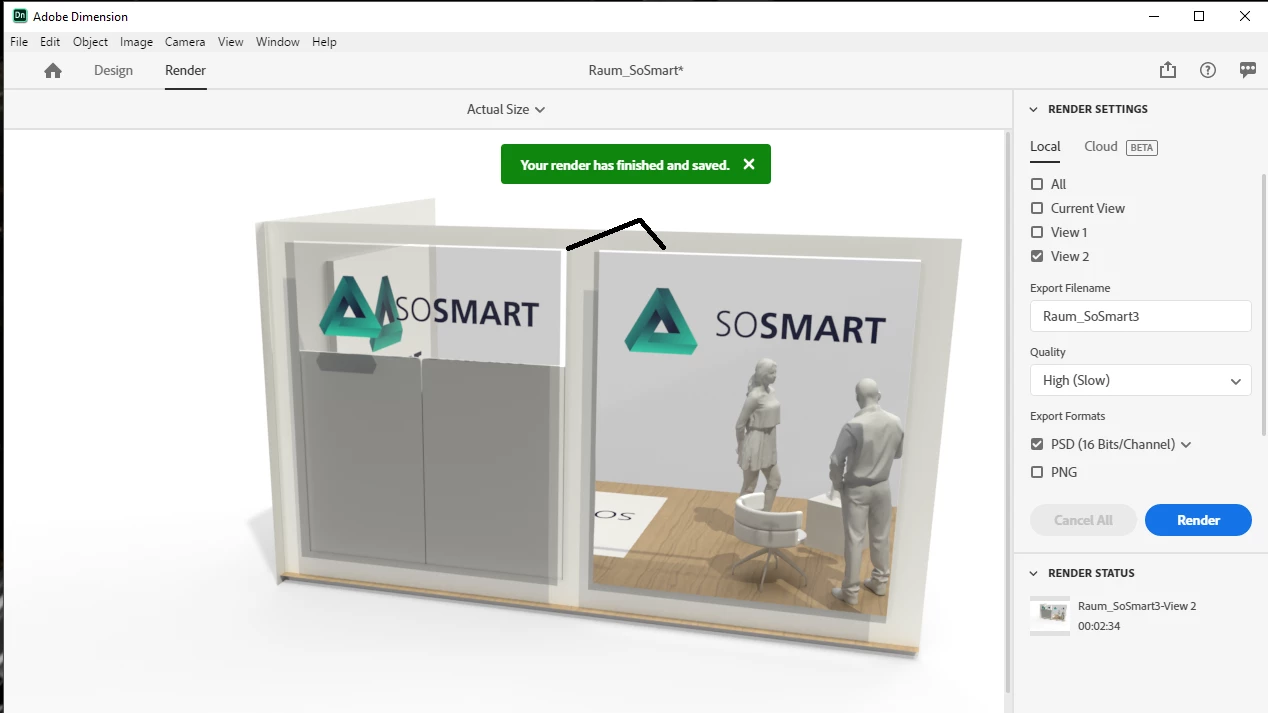
Task: Click the Export Formats label
Action: click(x=1068, y=416)
